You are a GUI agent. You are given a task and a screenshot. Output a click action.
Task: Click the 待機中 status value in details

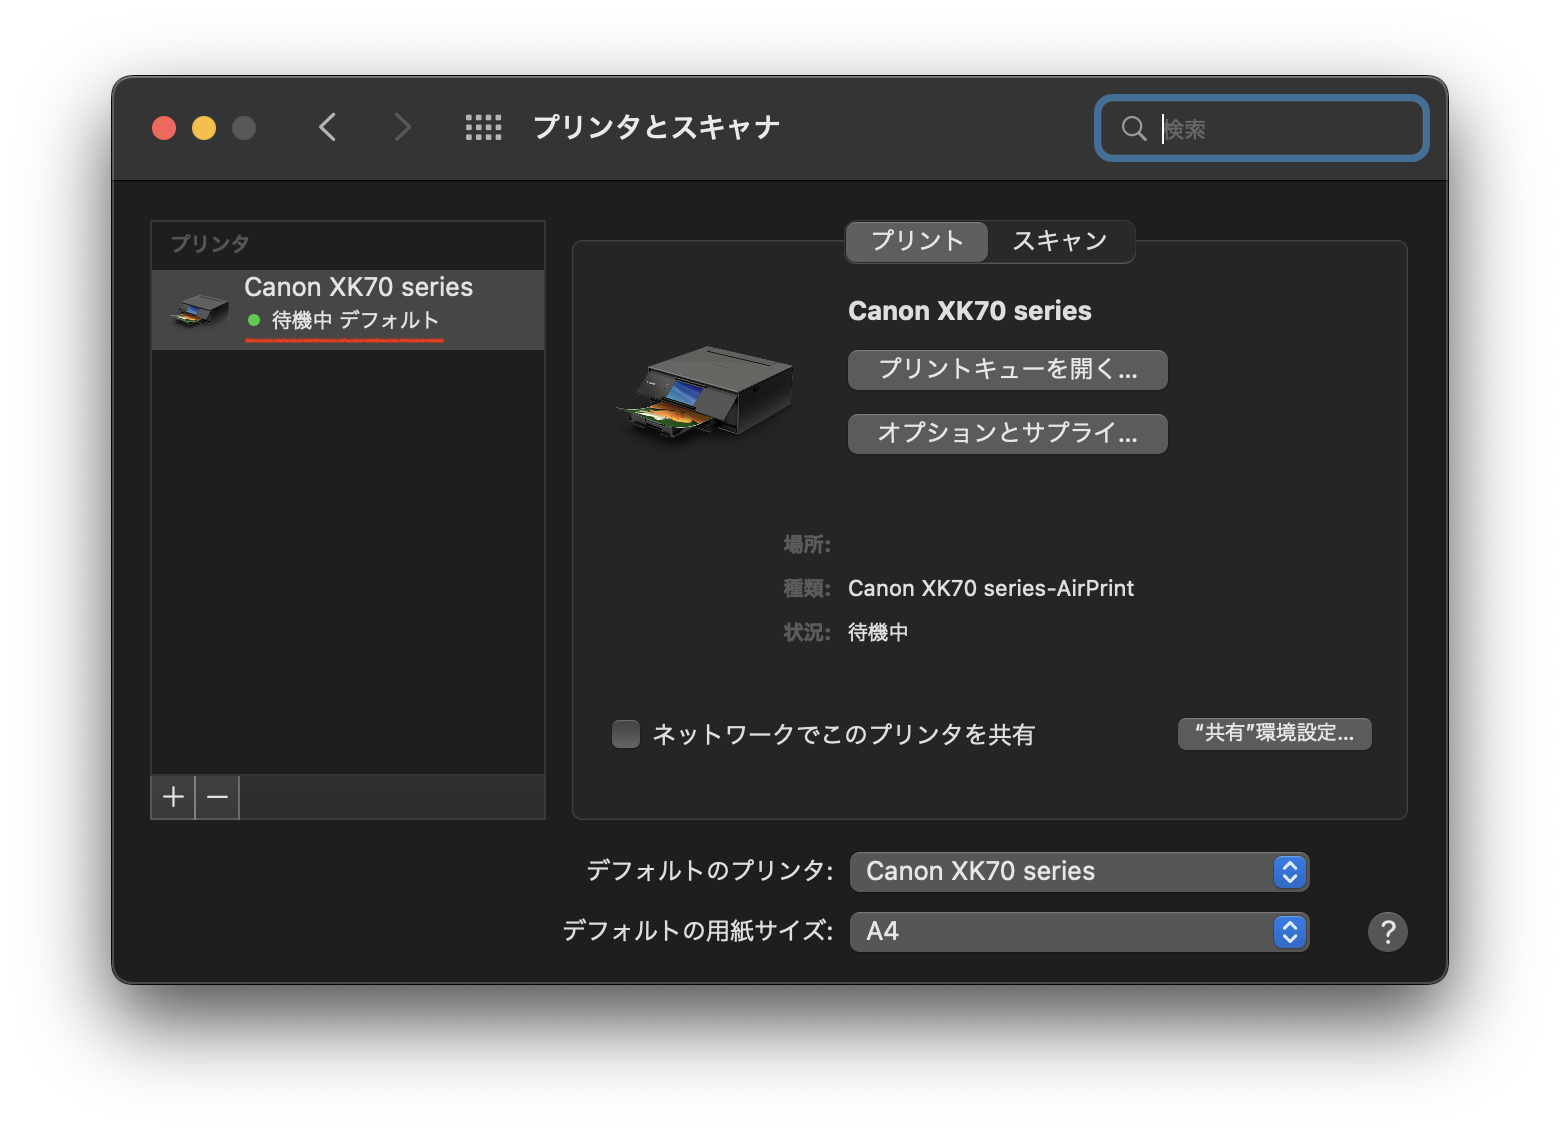[878, 632]
